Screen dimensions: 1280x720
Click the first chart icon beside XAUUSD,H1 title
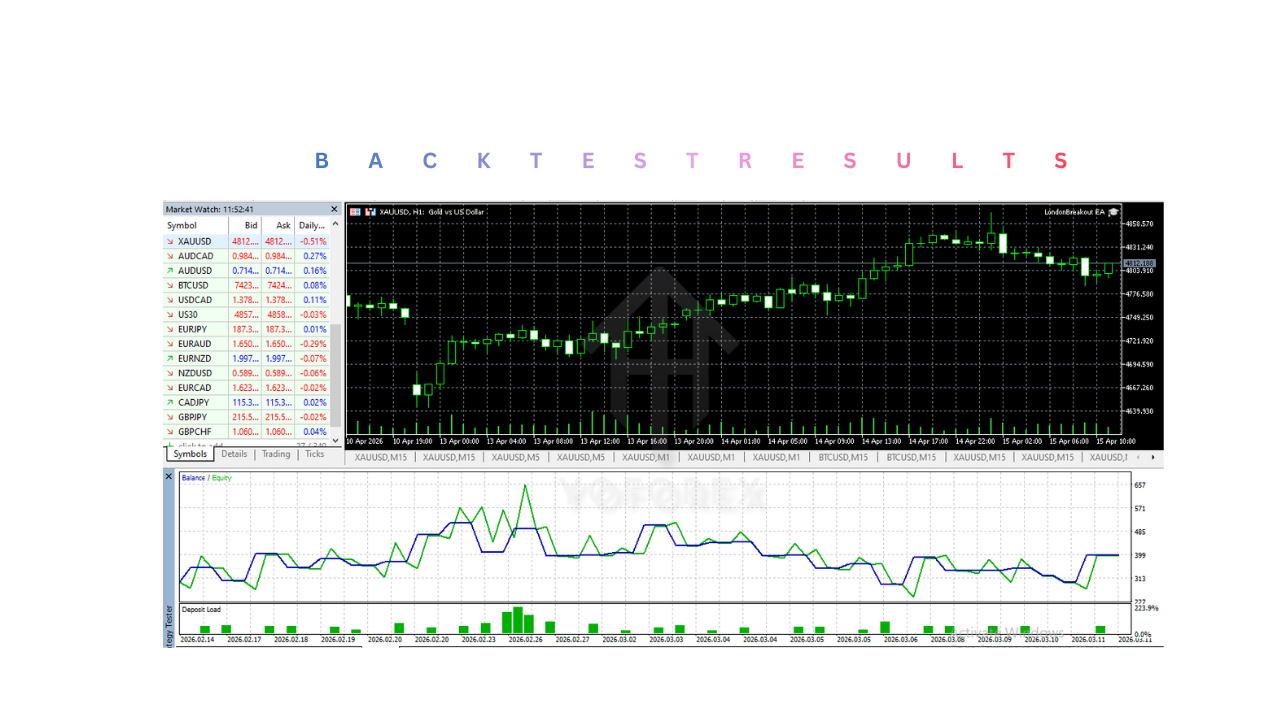pyautogui.click(x=354, y=211)
